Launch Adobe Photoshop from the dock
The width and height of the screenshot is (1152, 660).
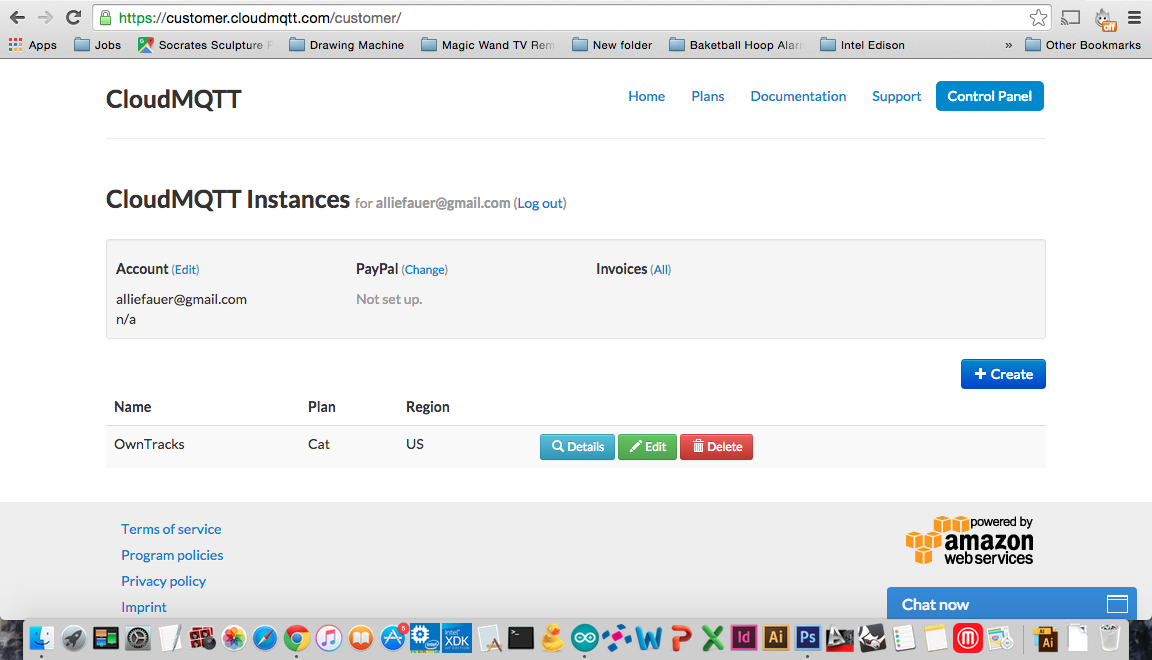coord(807,638)
